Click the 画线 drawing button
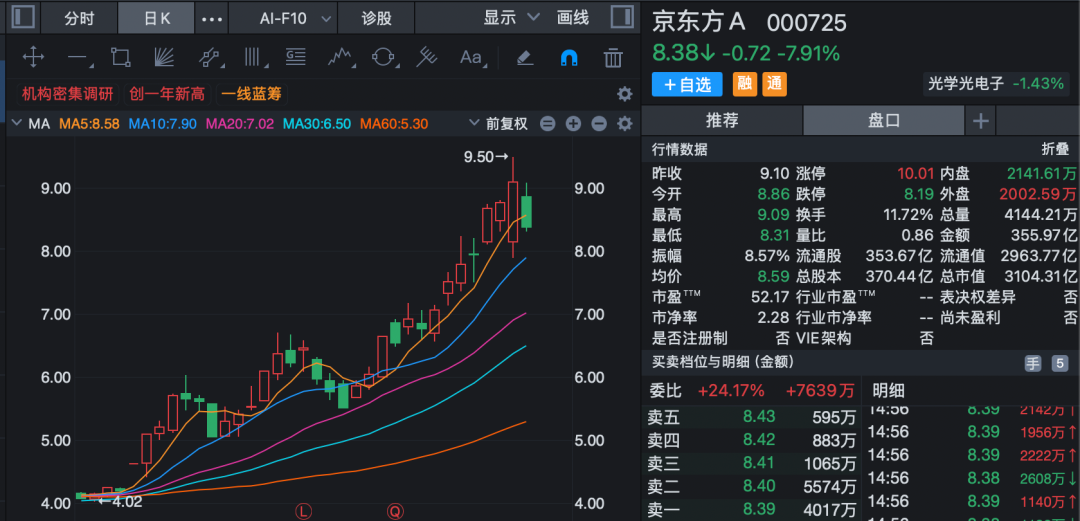 (573, 18)
